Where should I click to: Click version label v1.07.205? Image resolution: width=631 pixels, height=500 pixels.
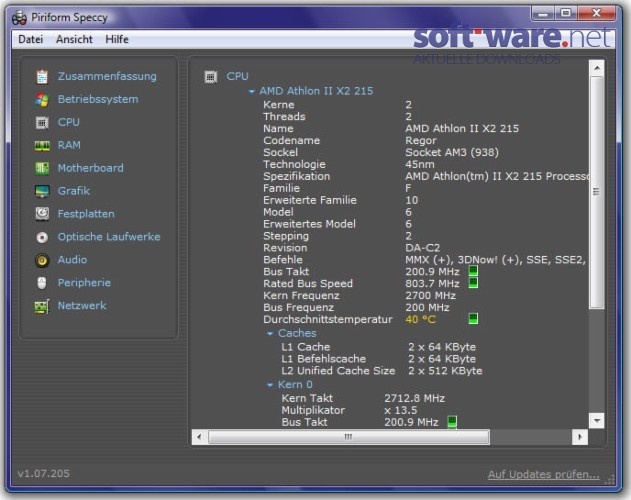pyautogui.click(x=43, y=473)
